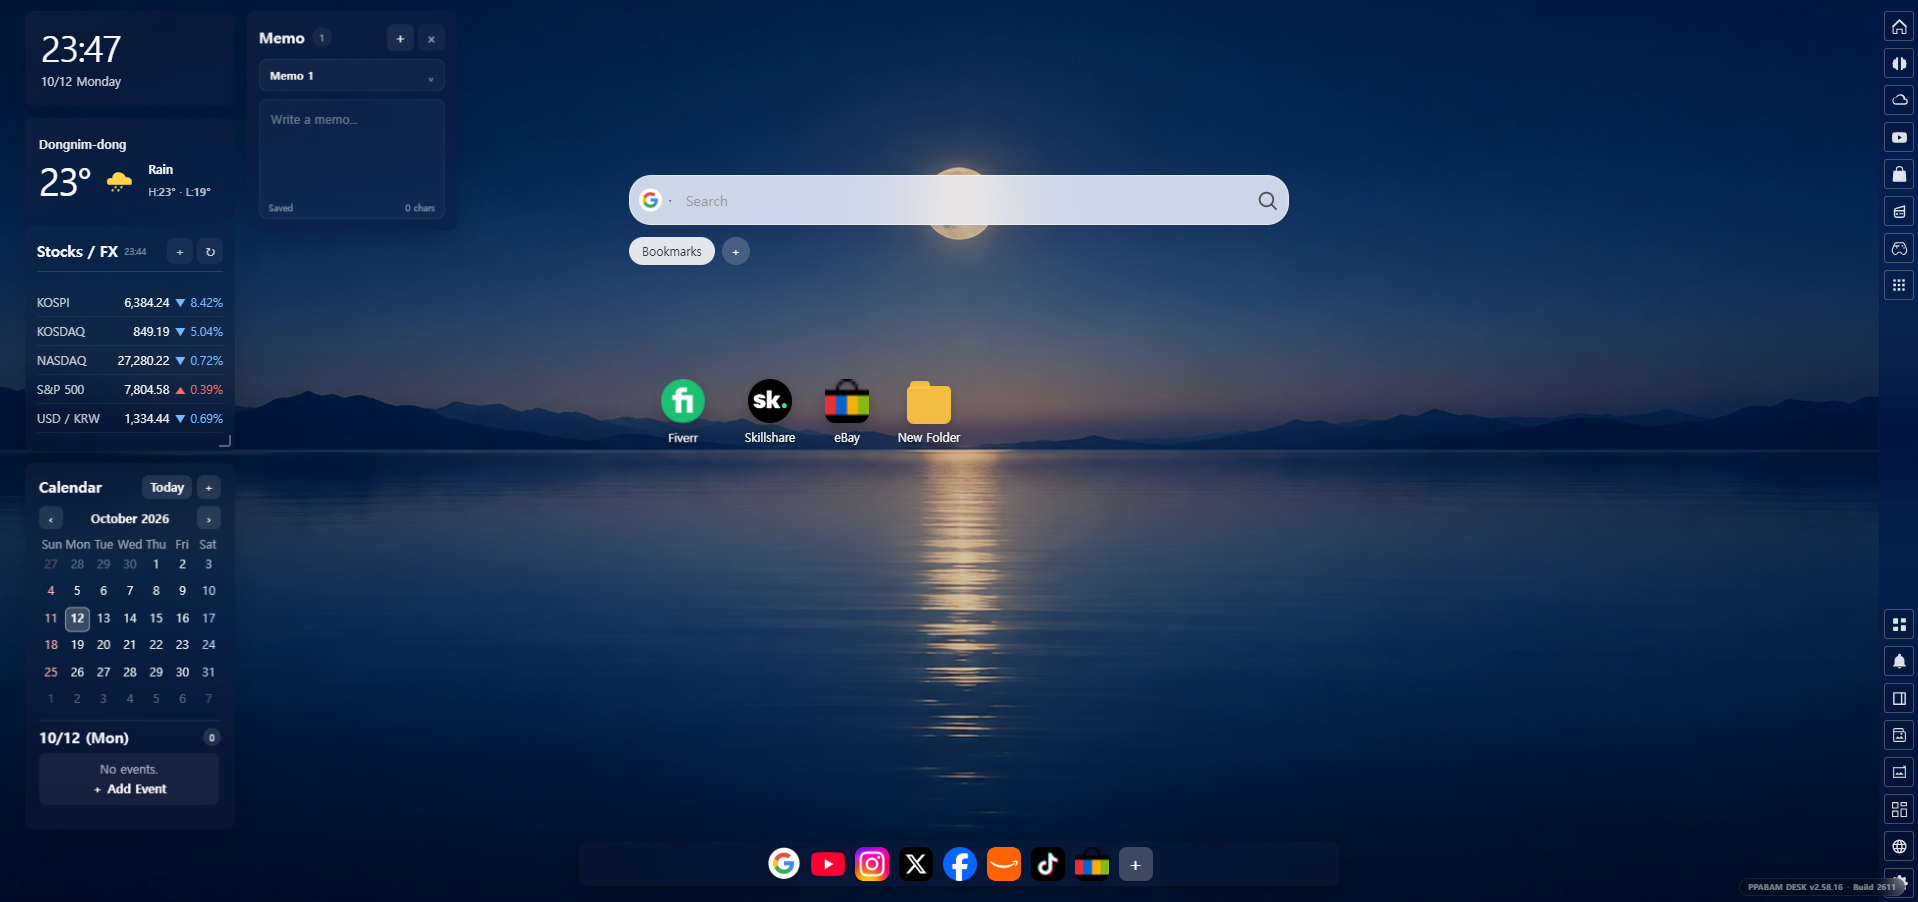Screen dimensions: 1918x902
Task: Click the notification bell icon
Action: [1899, 661]
